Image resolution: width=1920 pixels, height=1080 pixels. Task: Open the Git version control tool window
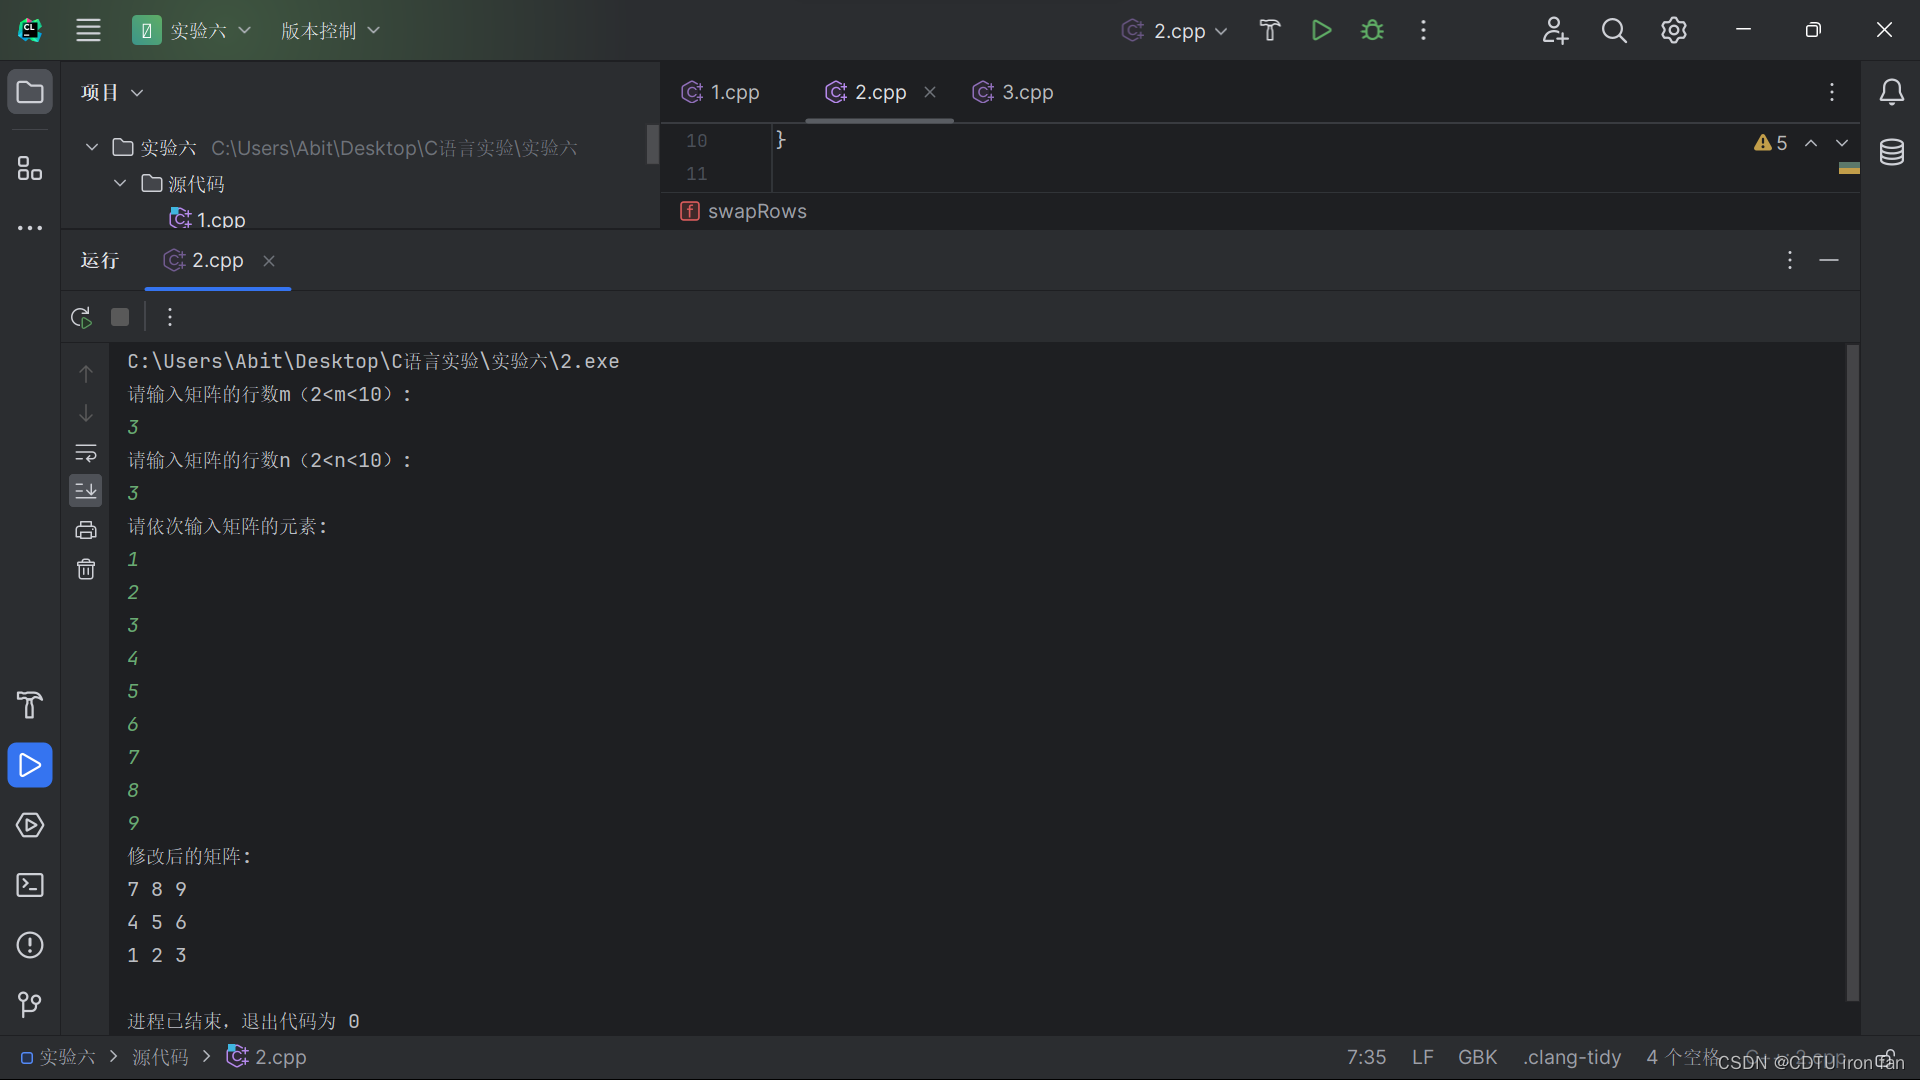point(30,1004)
